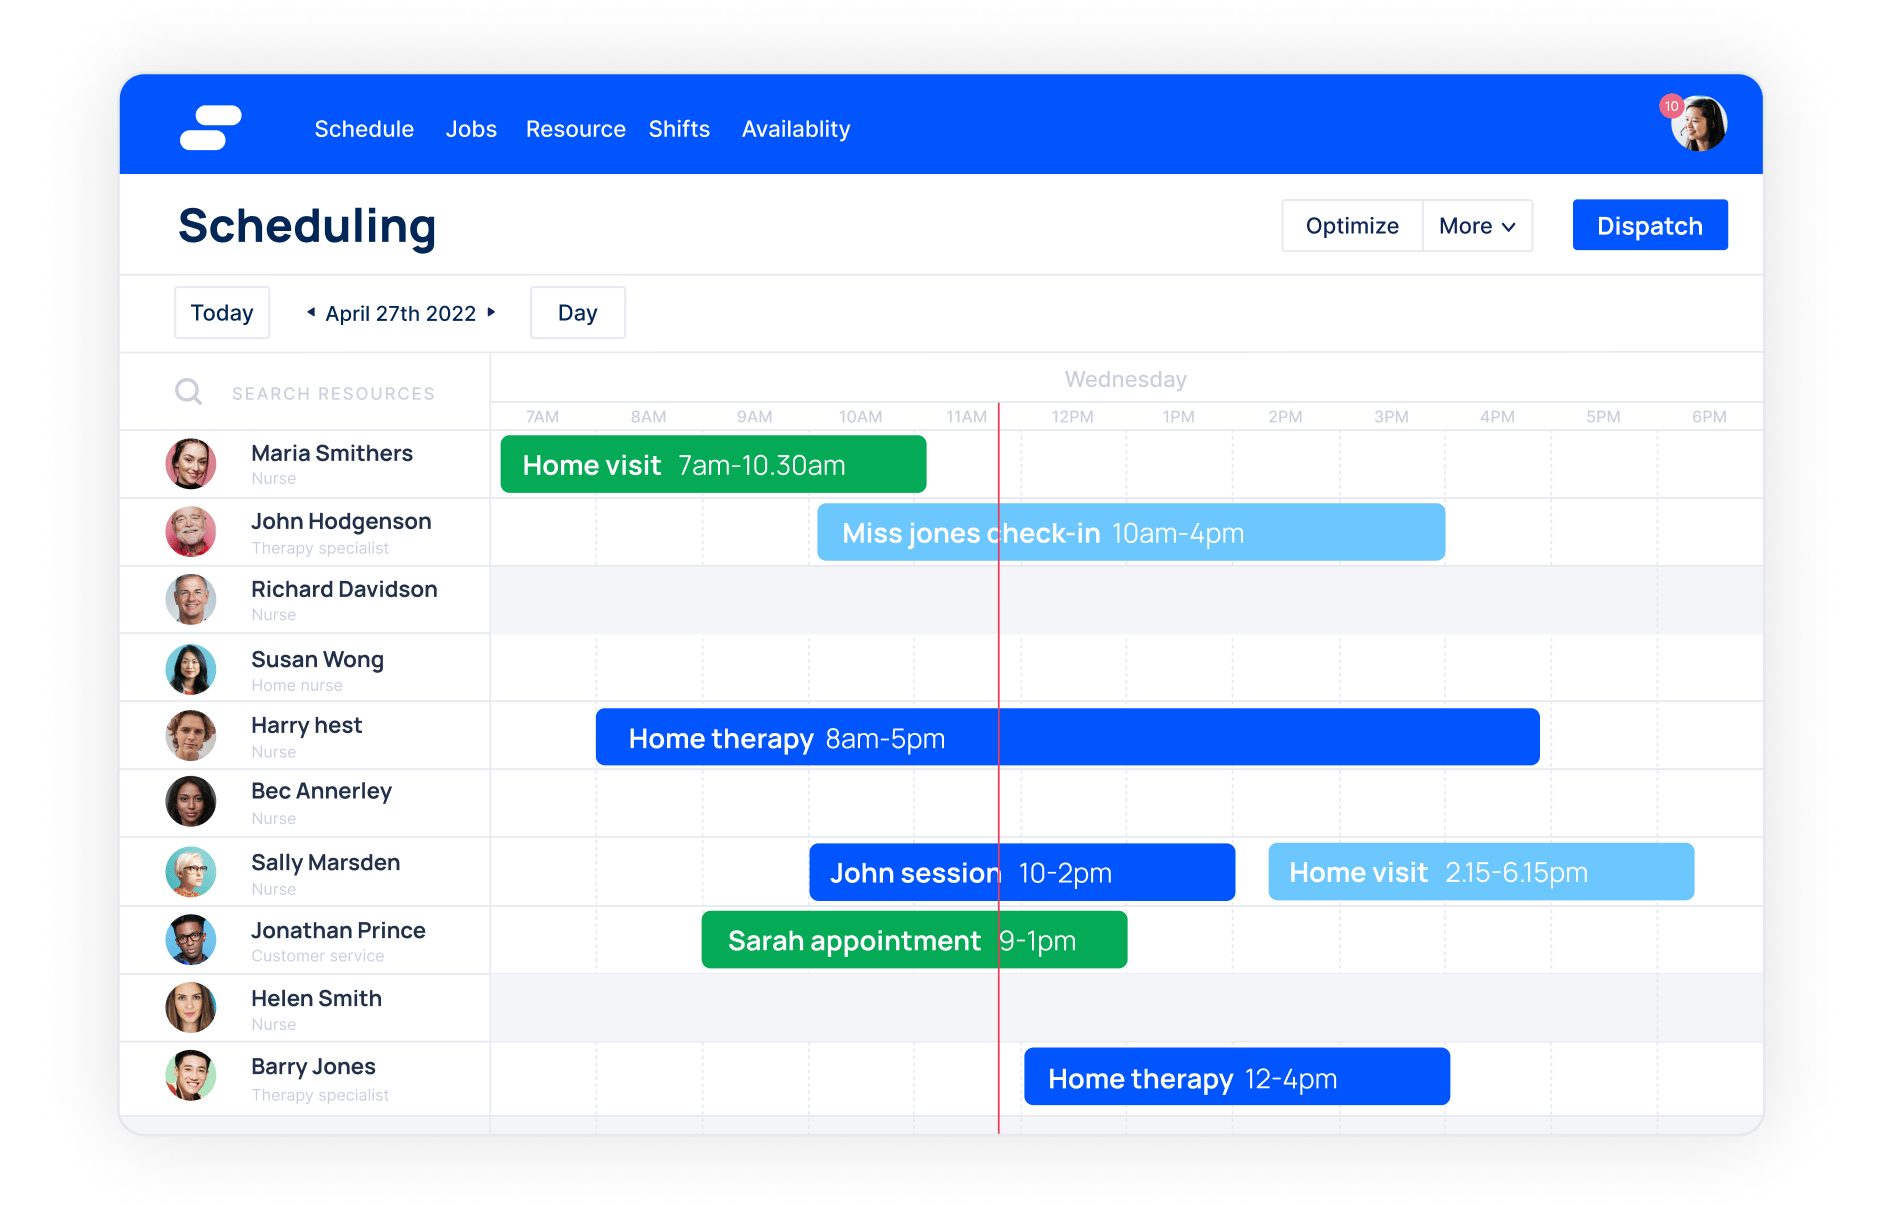Click April 27th 2022 date label

tap(401, 314)
